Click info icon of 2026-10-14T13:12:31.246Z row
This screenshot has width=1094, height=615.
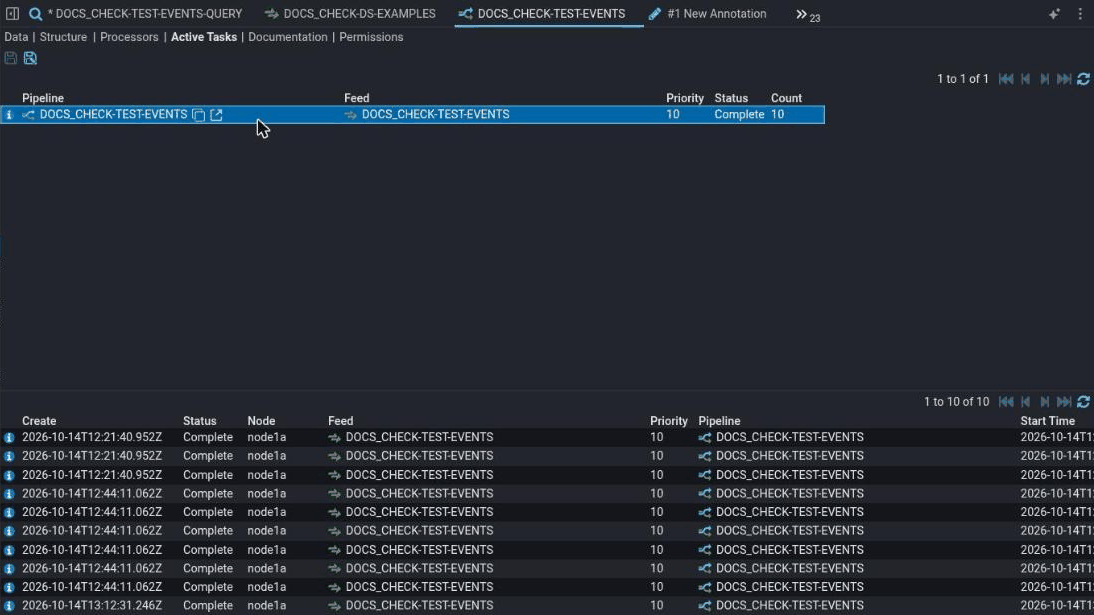click(x=8, y=606)
